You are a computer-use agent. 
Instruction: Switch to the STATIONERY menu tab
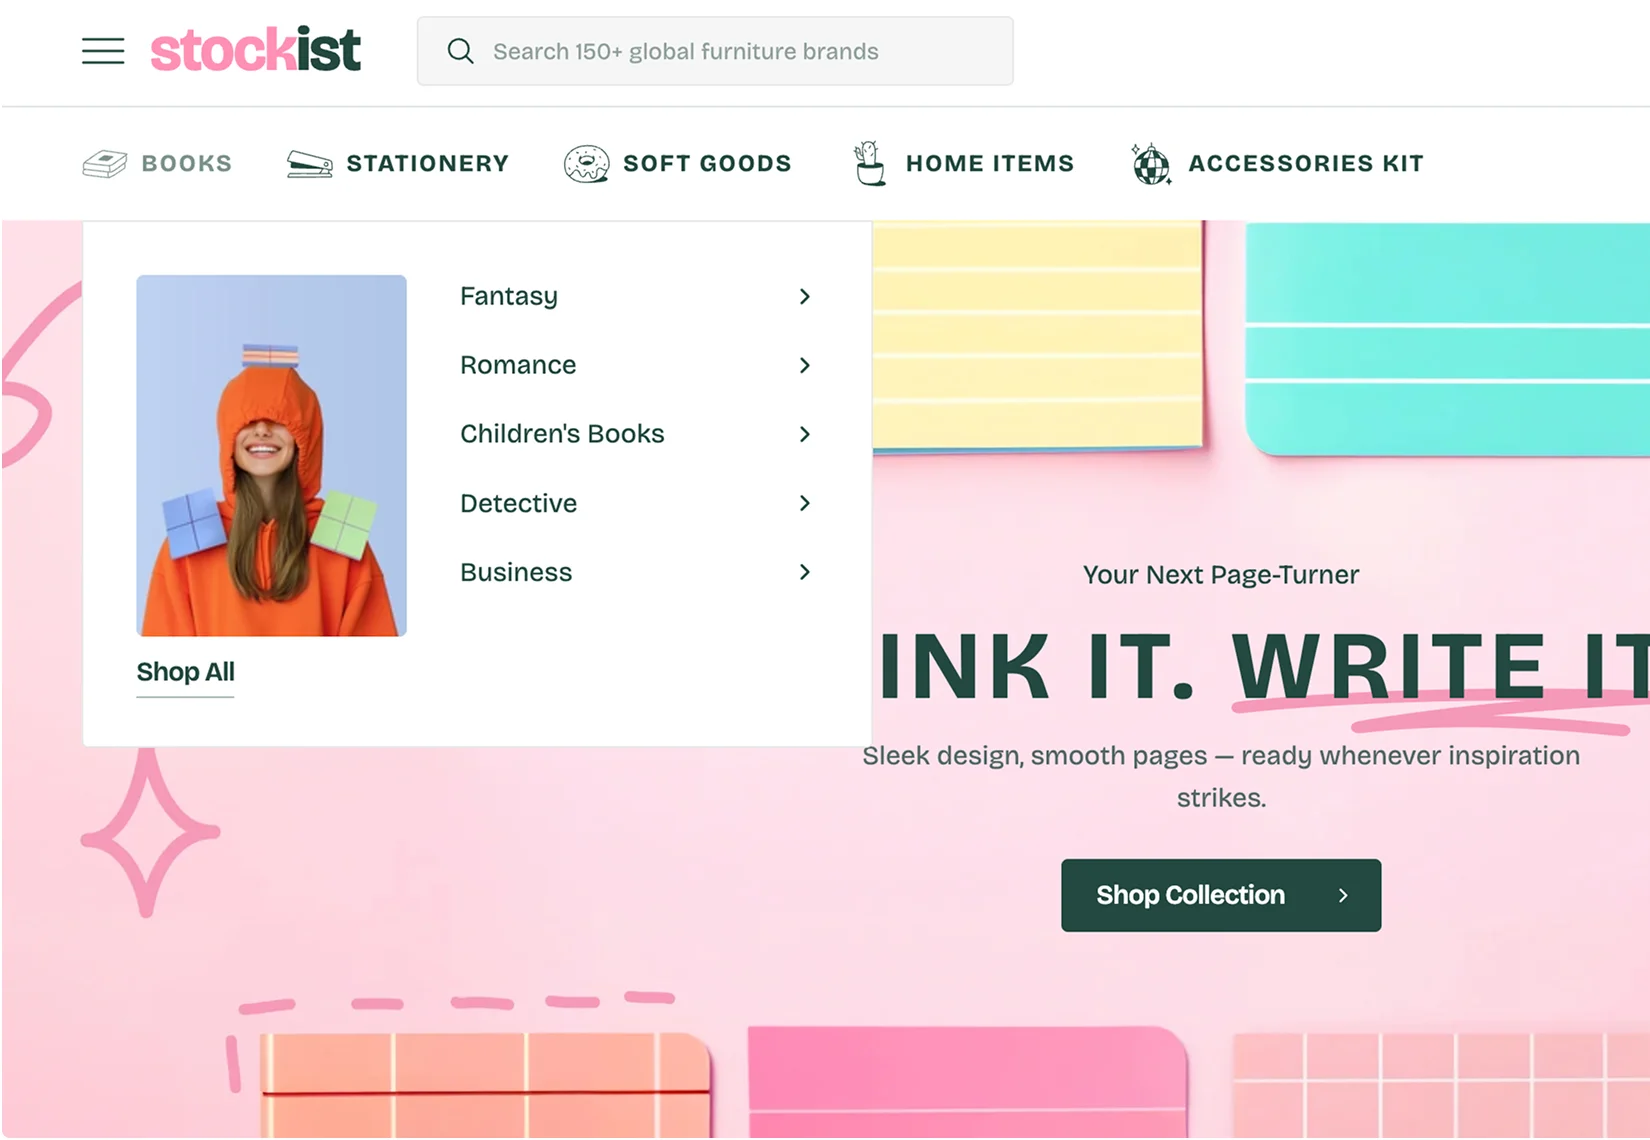(x=427, y=163)
